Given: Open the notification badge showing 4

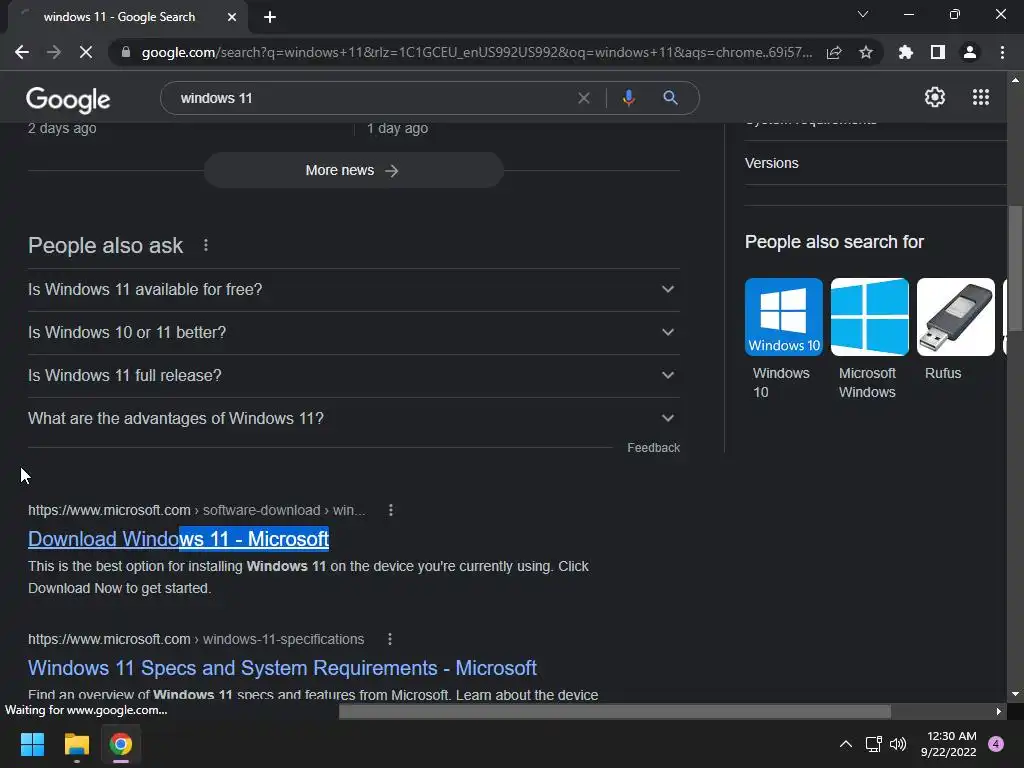Looking at the screenshot, I should [996, 744].
